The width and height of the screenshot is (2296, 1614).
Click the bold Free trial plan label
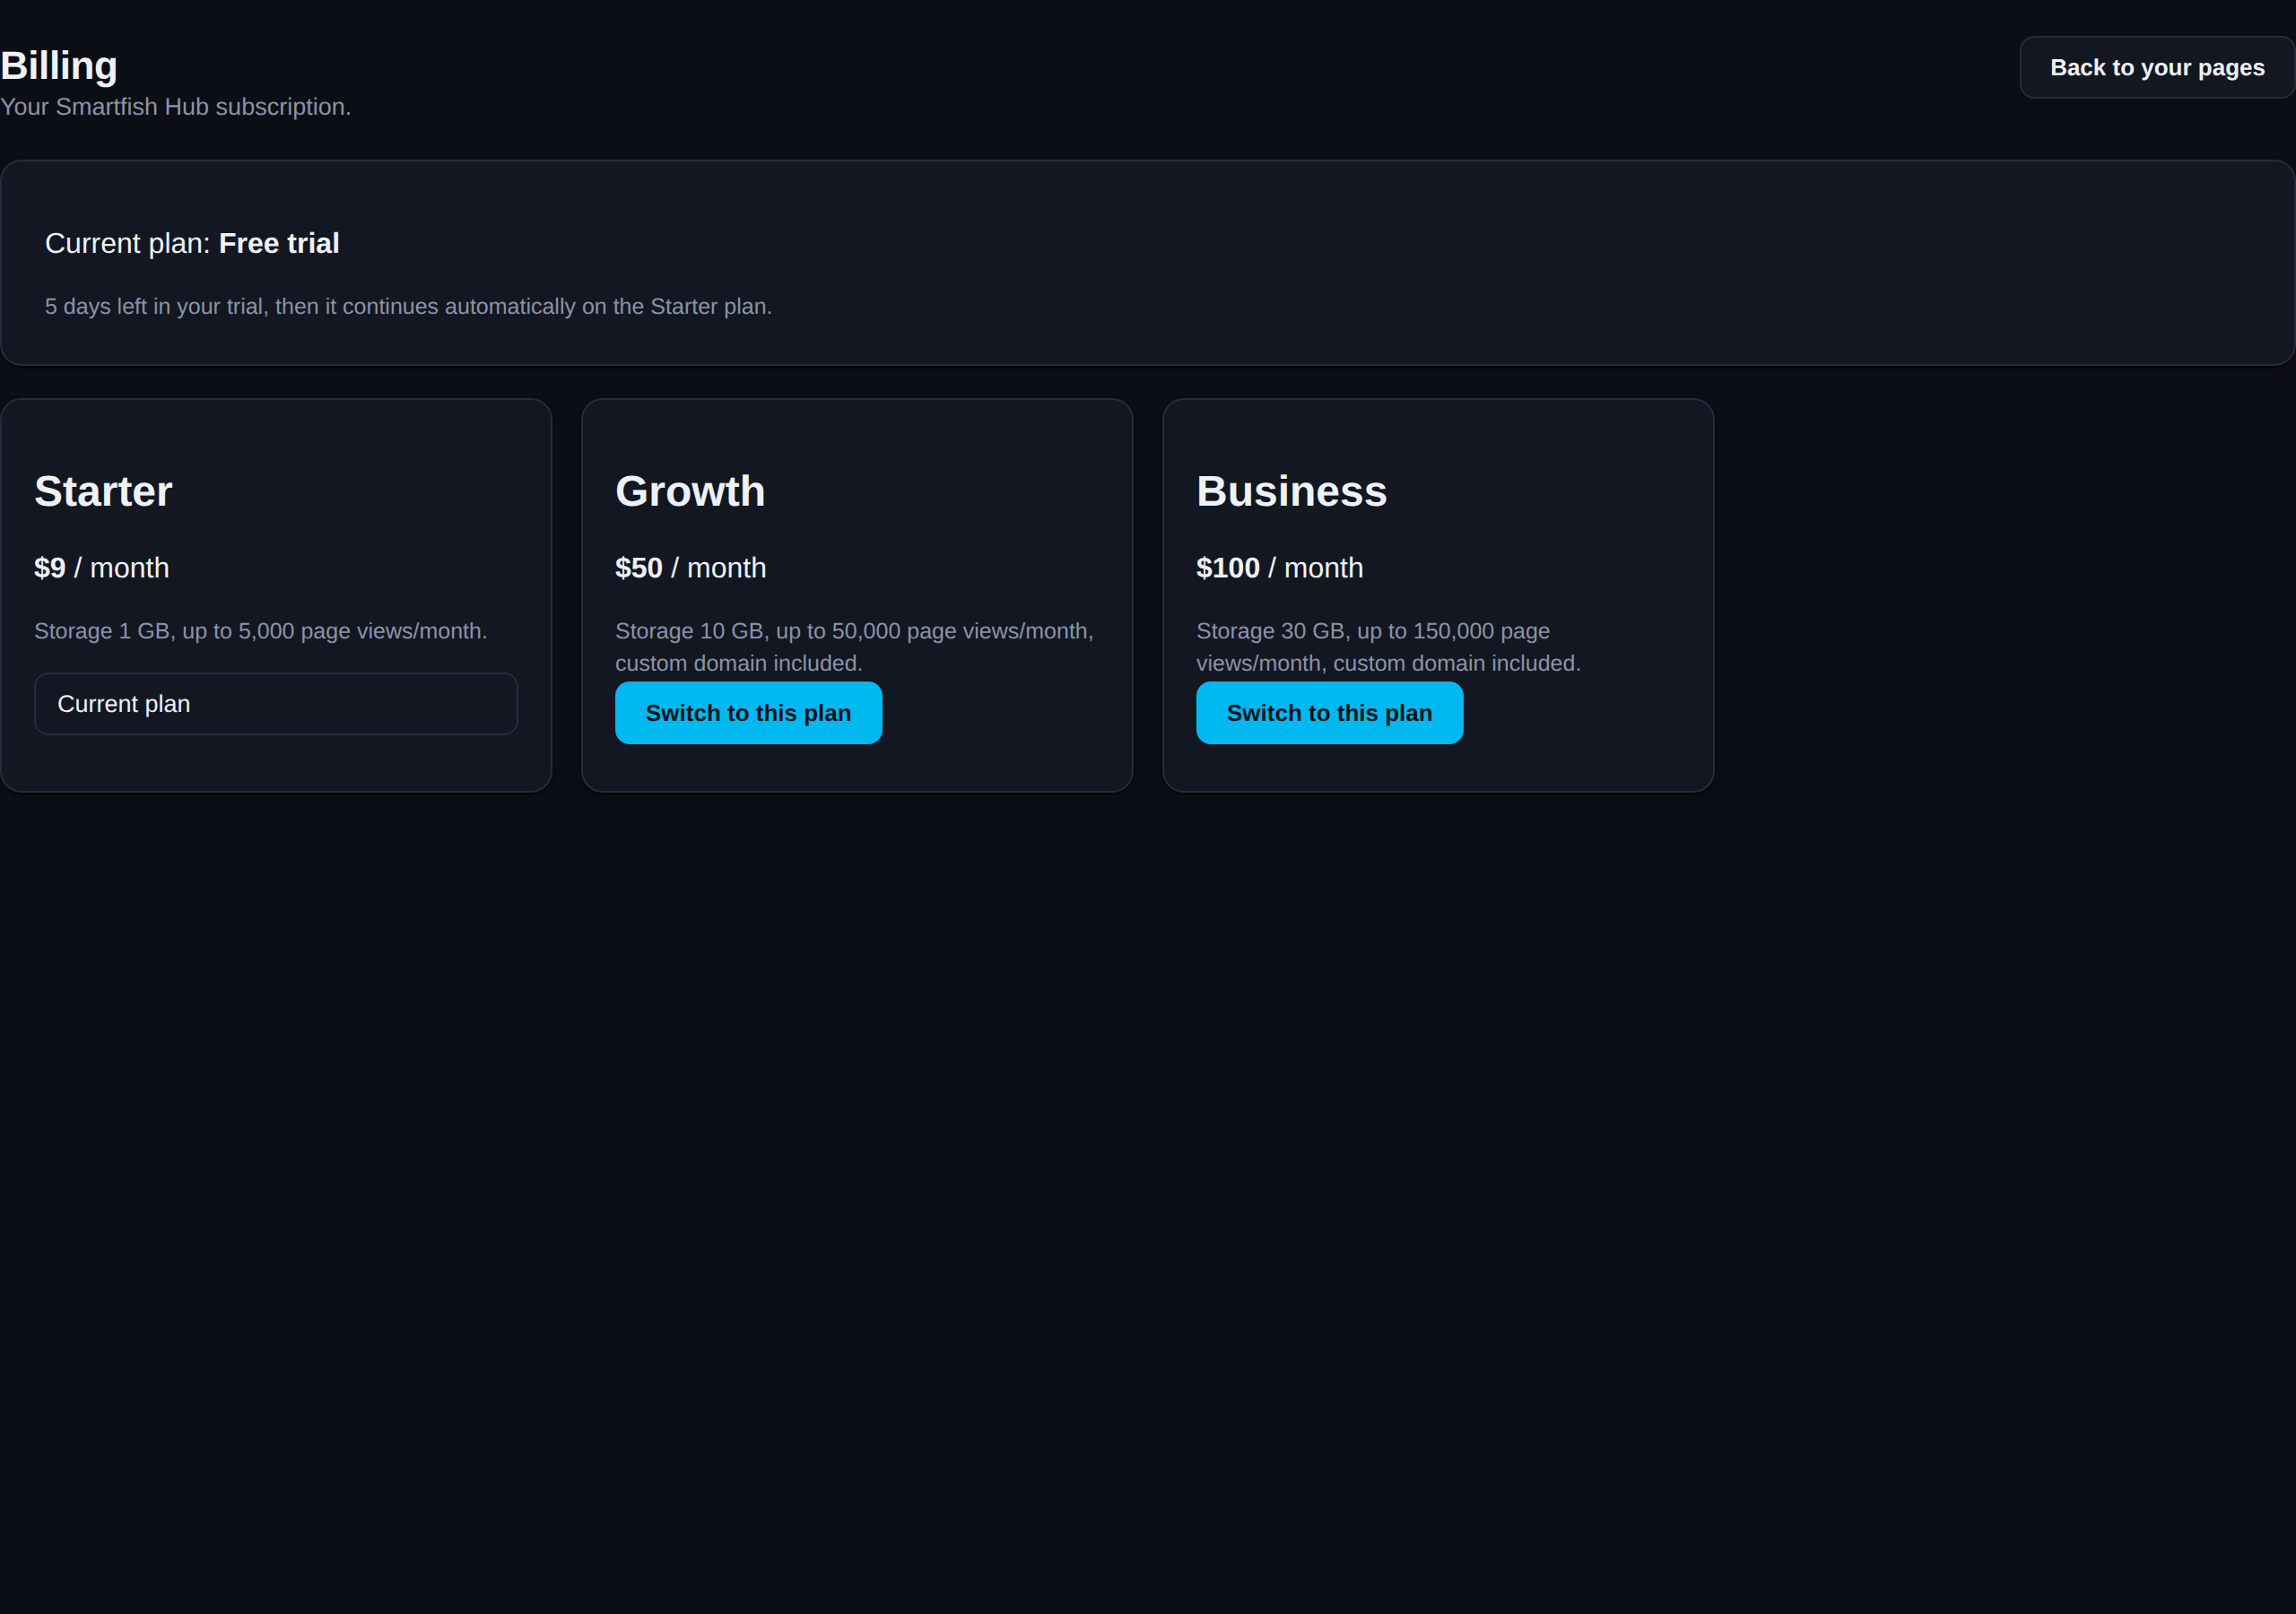point(279,243)
